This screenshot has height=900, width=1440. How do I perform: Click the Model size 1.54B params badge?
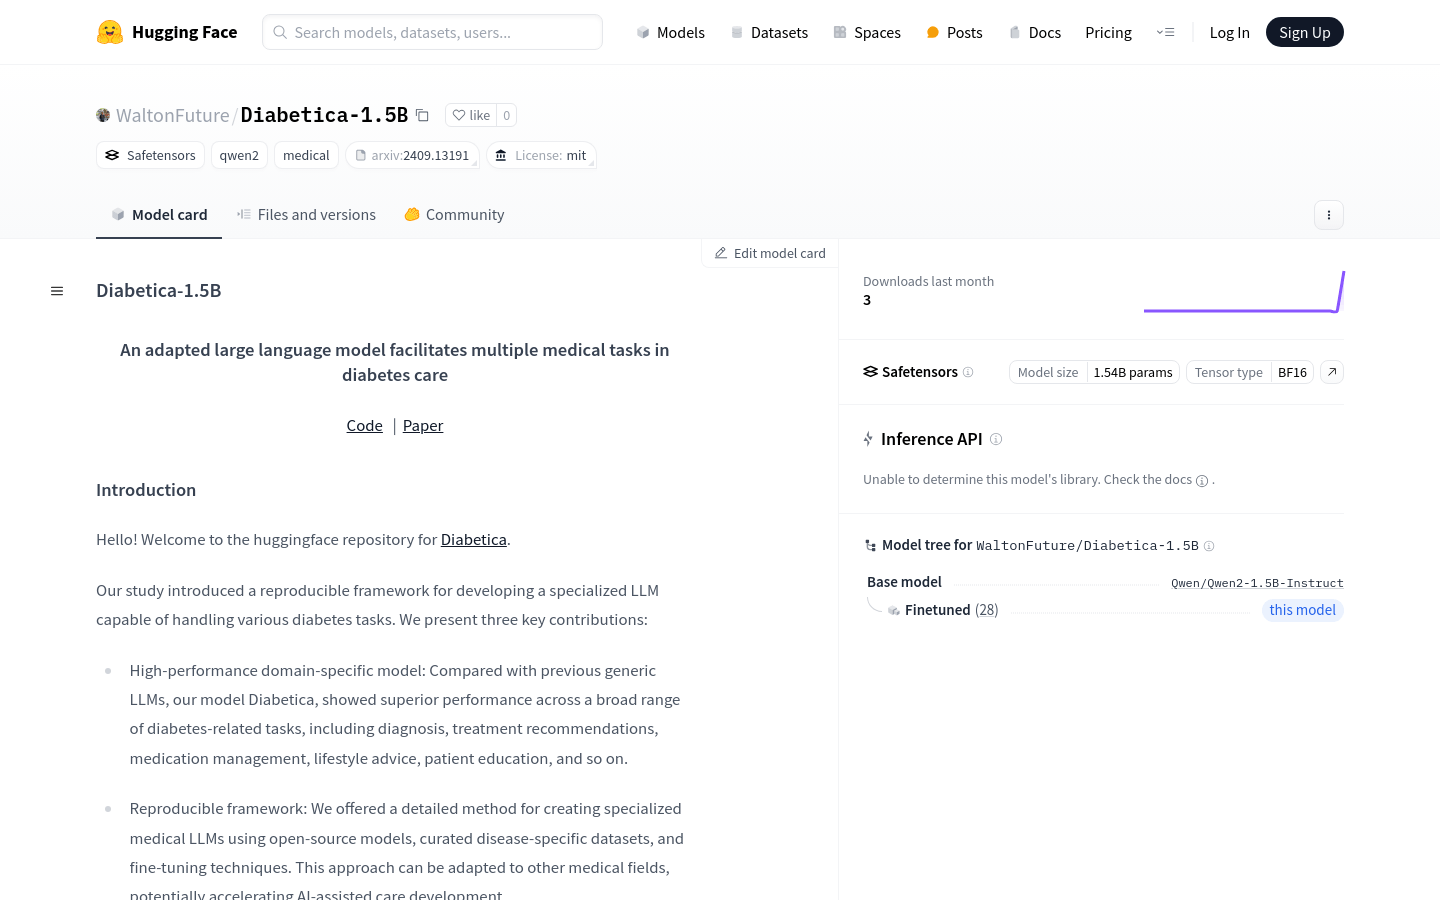(x=1095, y=372)
